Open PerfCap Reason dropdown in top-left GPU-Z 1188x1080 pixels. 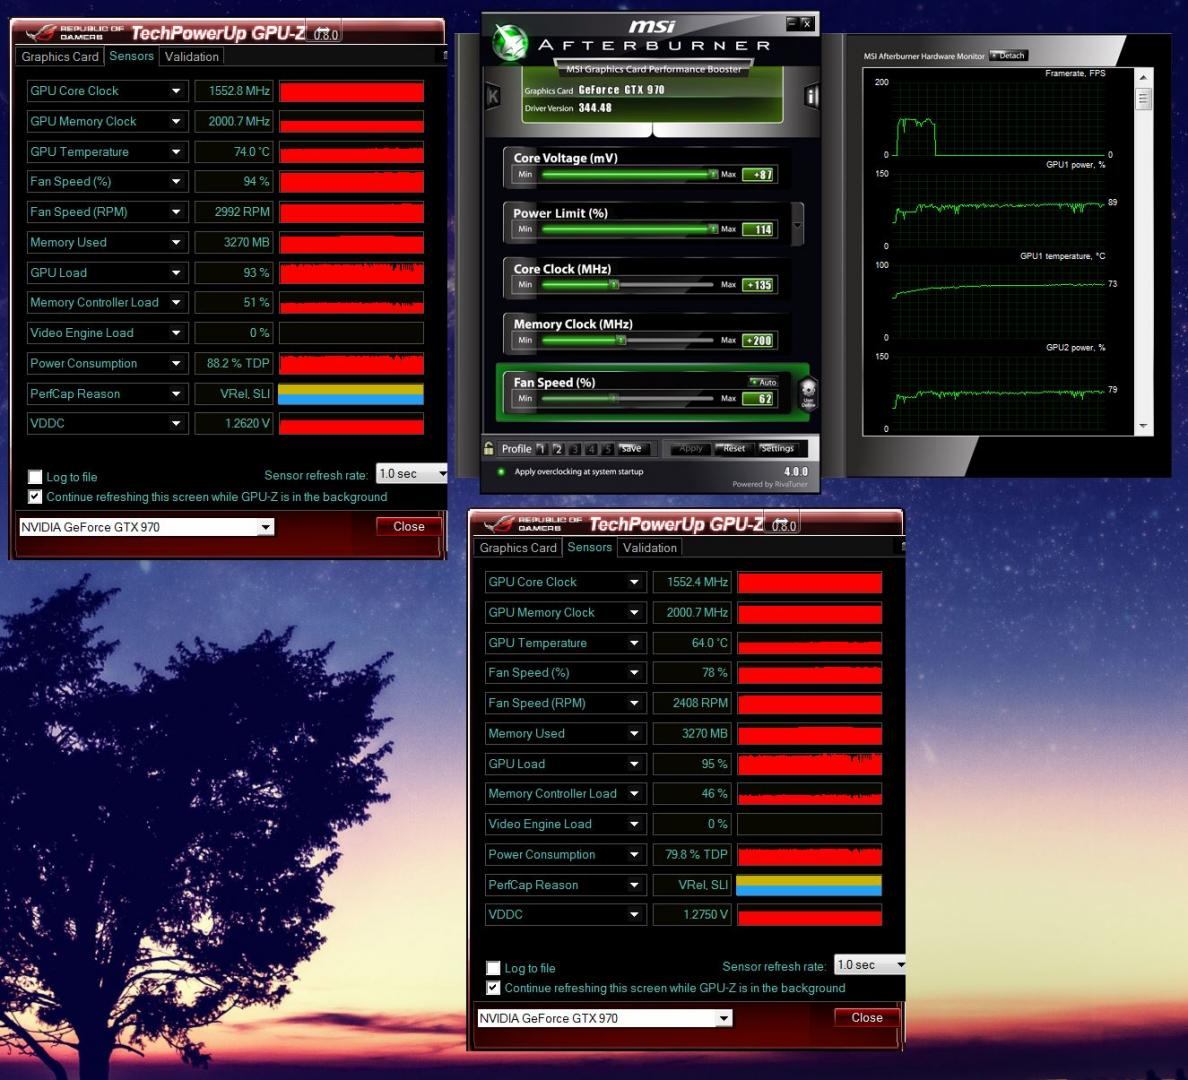(x=176, y=393)
